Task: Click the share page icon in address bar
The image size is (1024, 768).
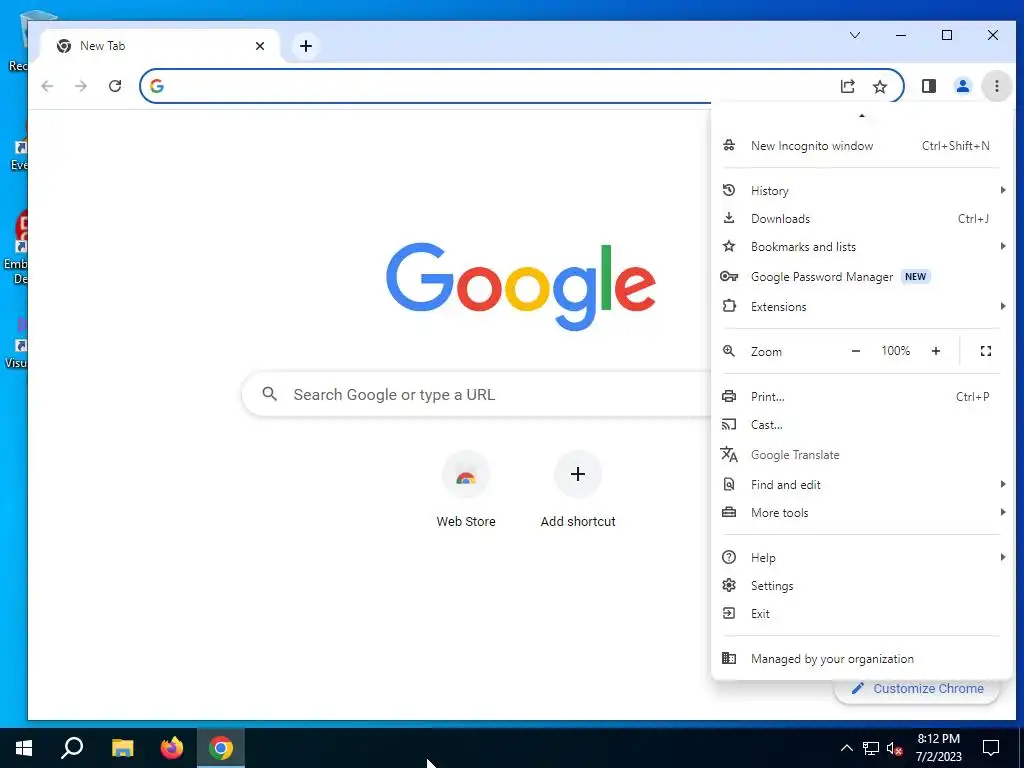Action: point(847,86)
